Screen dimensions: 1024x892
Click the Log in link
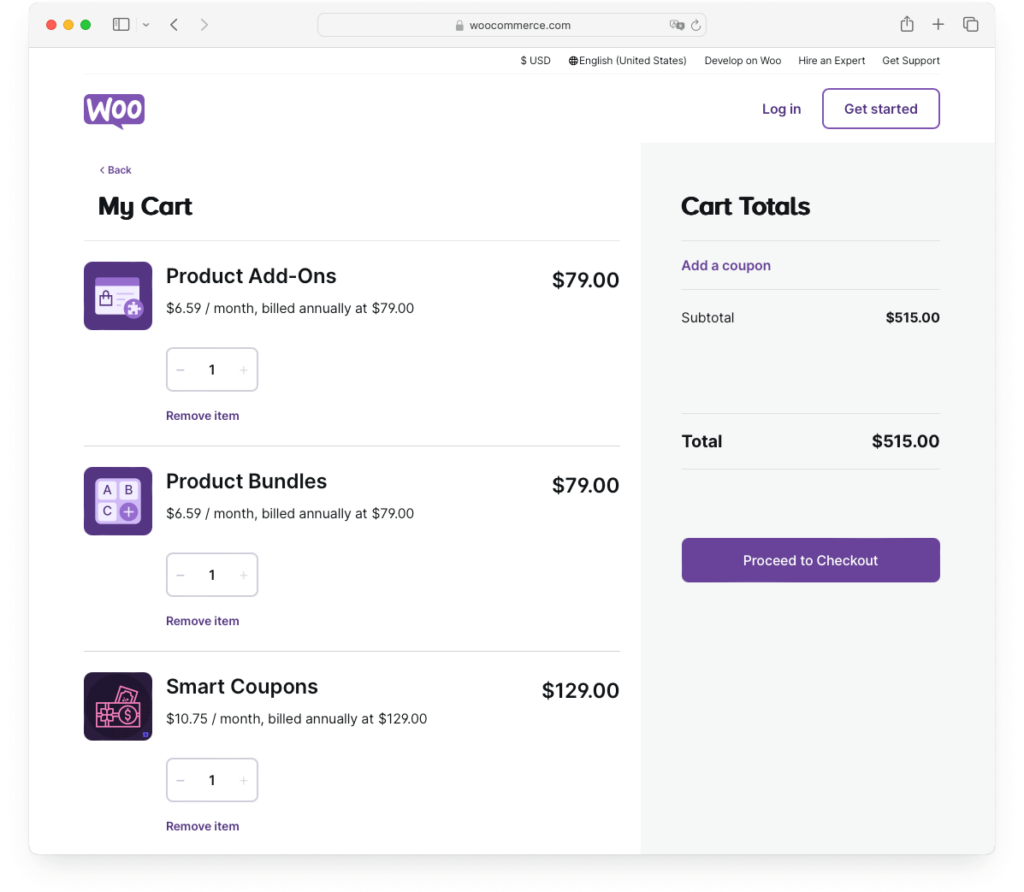click(781, 109)
